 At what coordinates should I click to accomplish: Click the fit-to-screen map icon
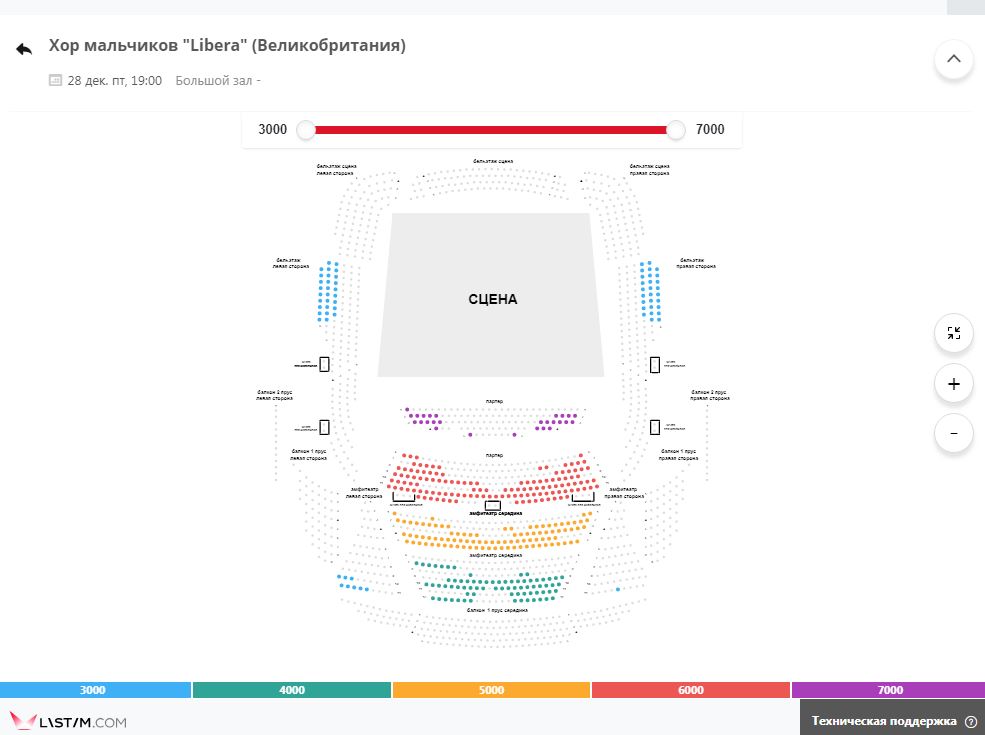(x=954, y=333)
